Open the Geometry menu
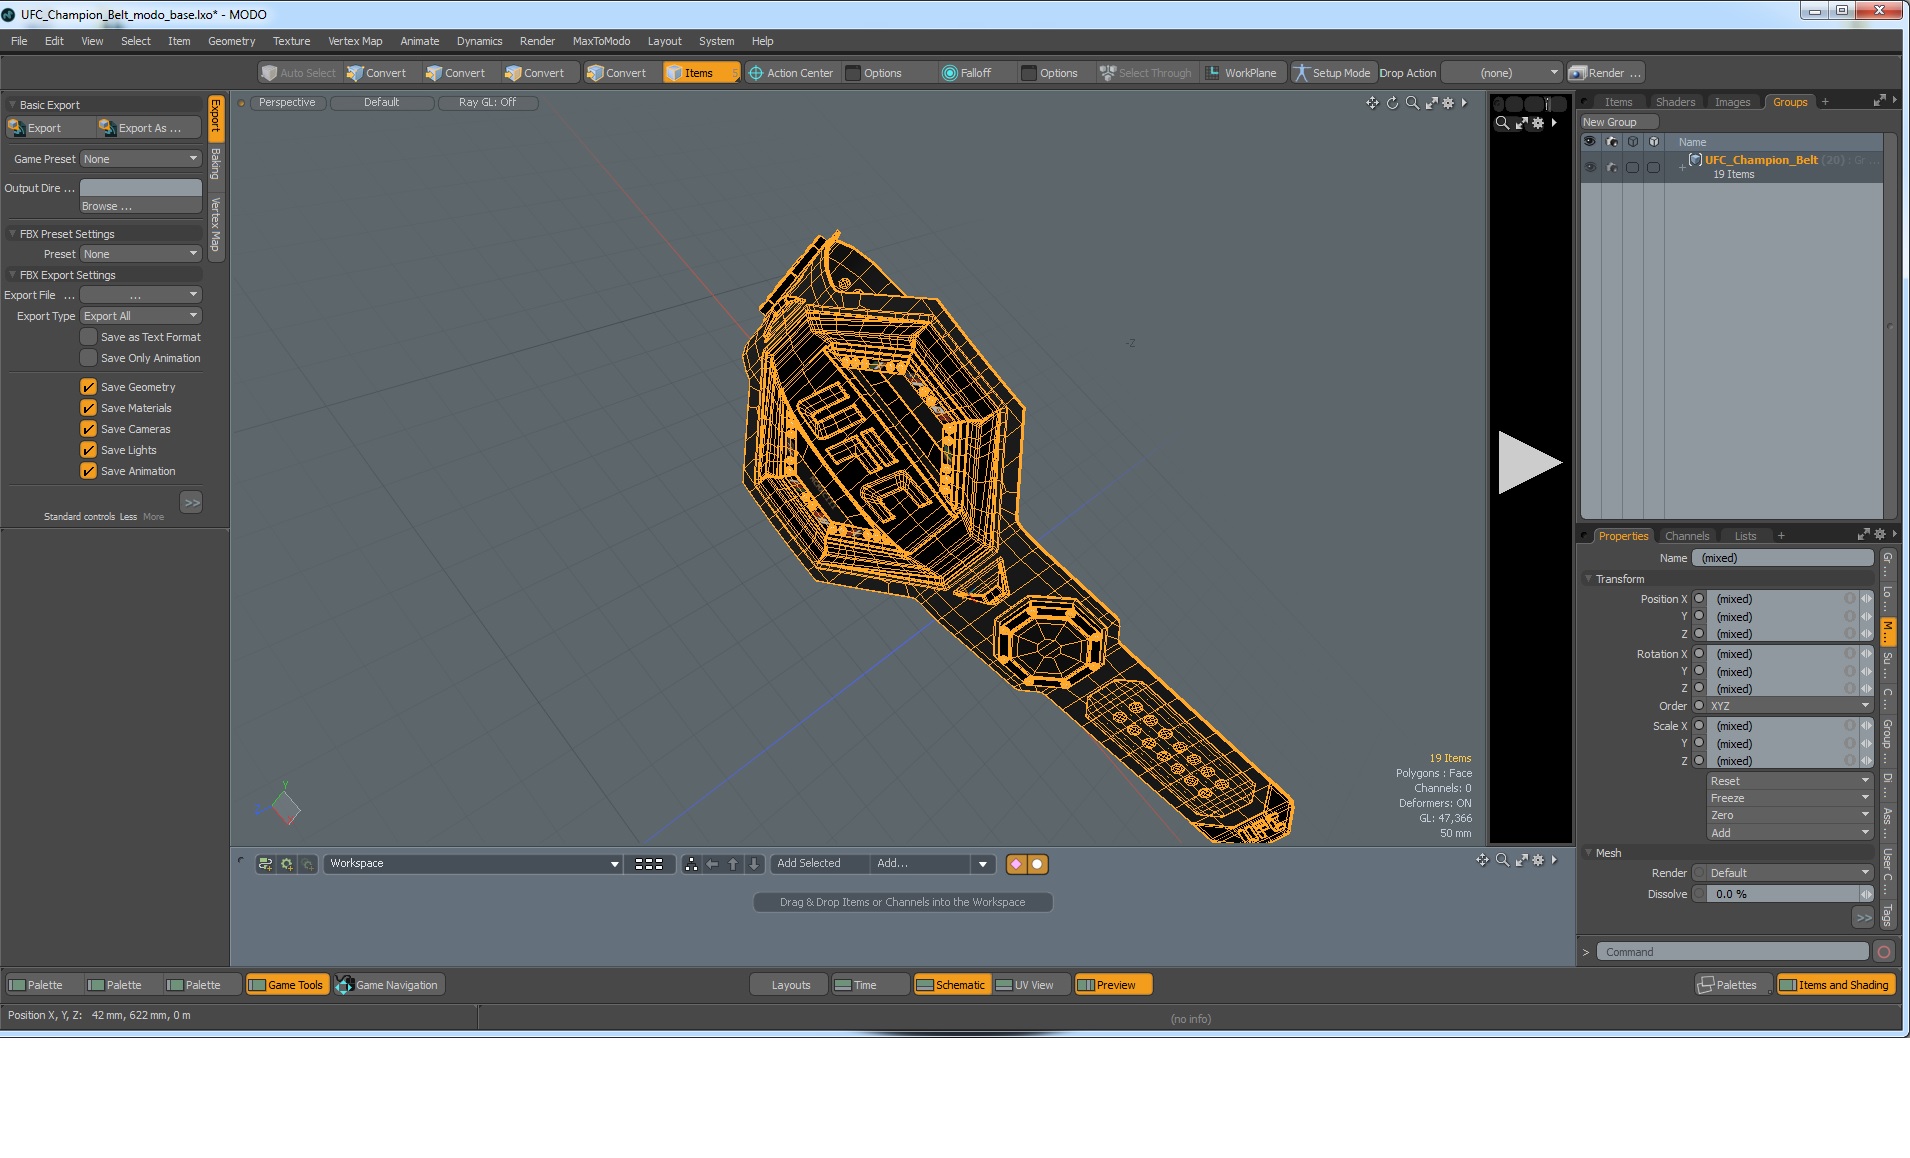 click(x=231, y=41)
